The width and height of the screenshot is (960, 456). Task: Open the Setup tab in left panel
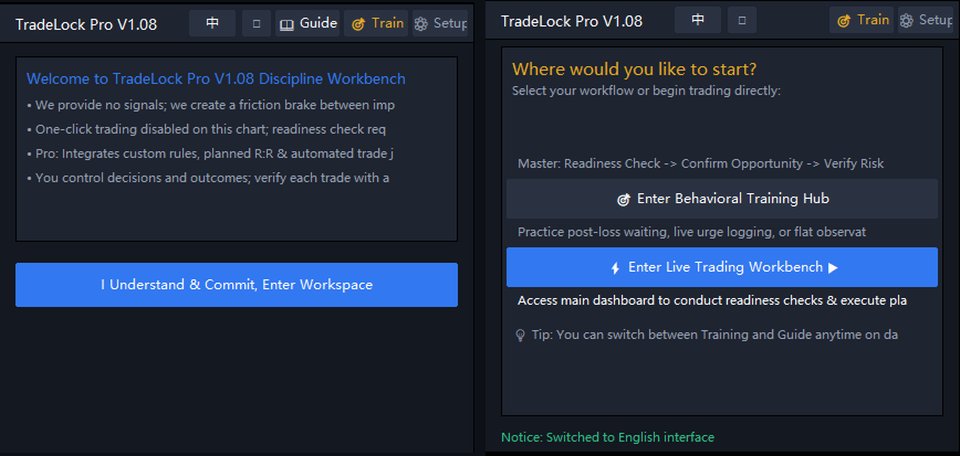[x=440, y=24]
